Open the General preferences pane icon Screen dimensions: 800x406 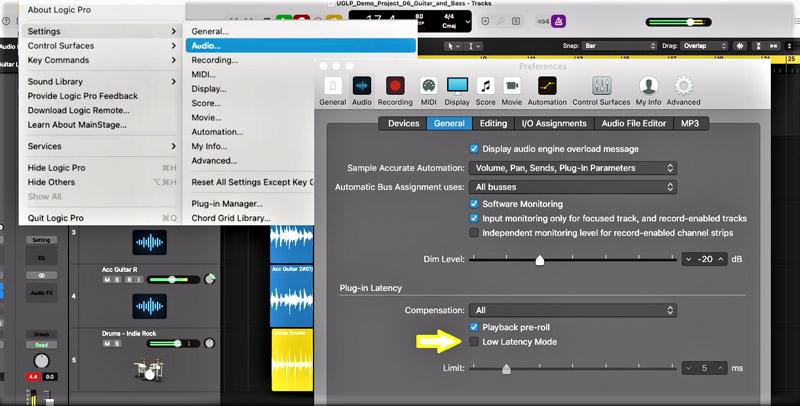[x=333, y=86]
